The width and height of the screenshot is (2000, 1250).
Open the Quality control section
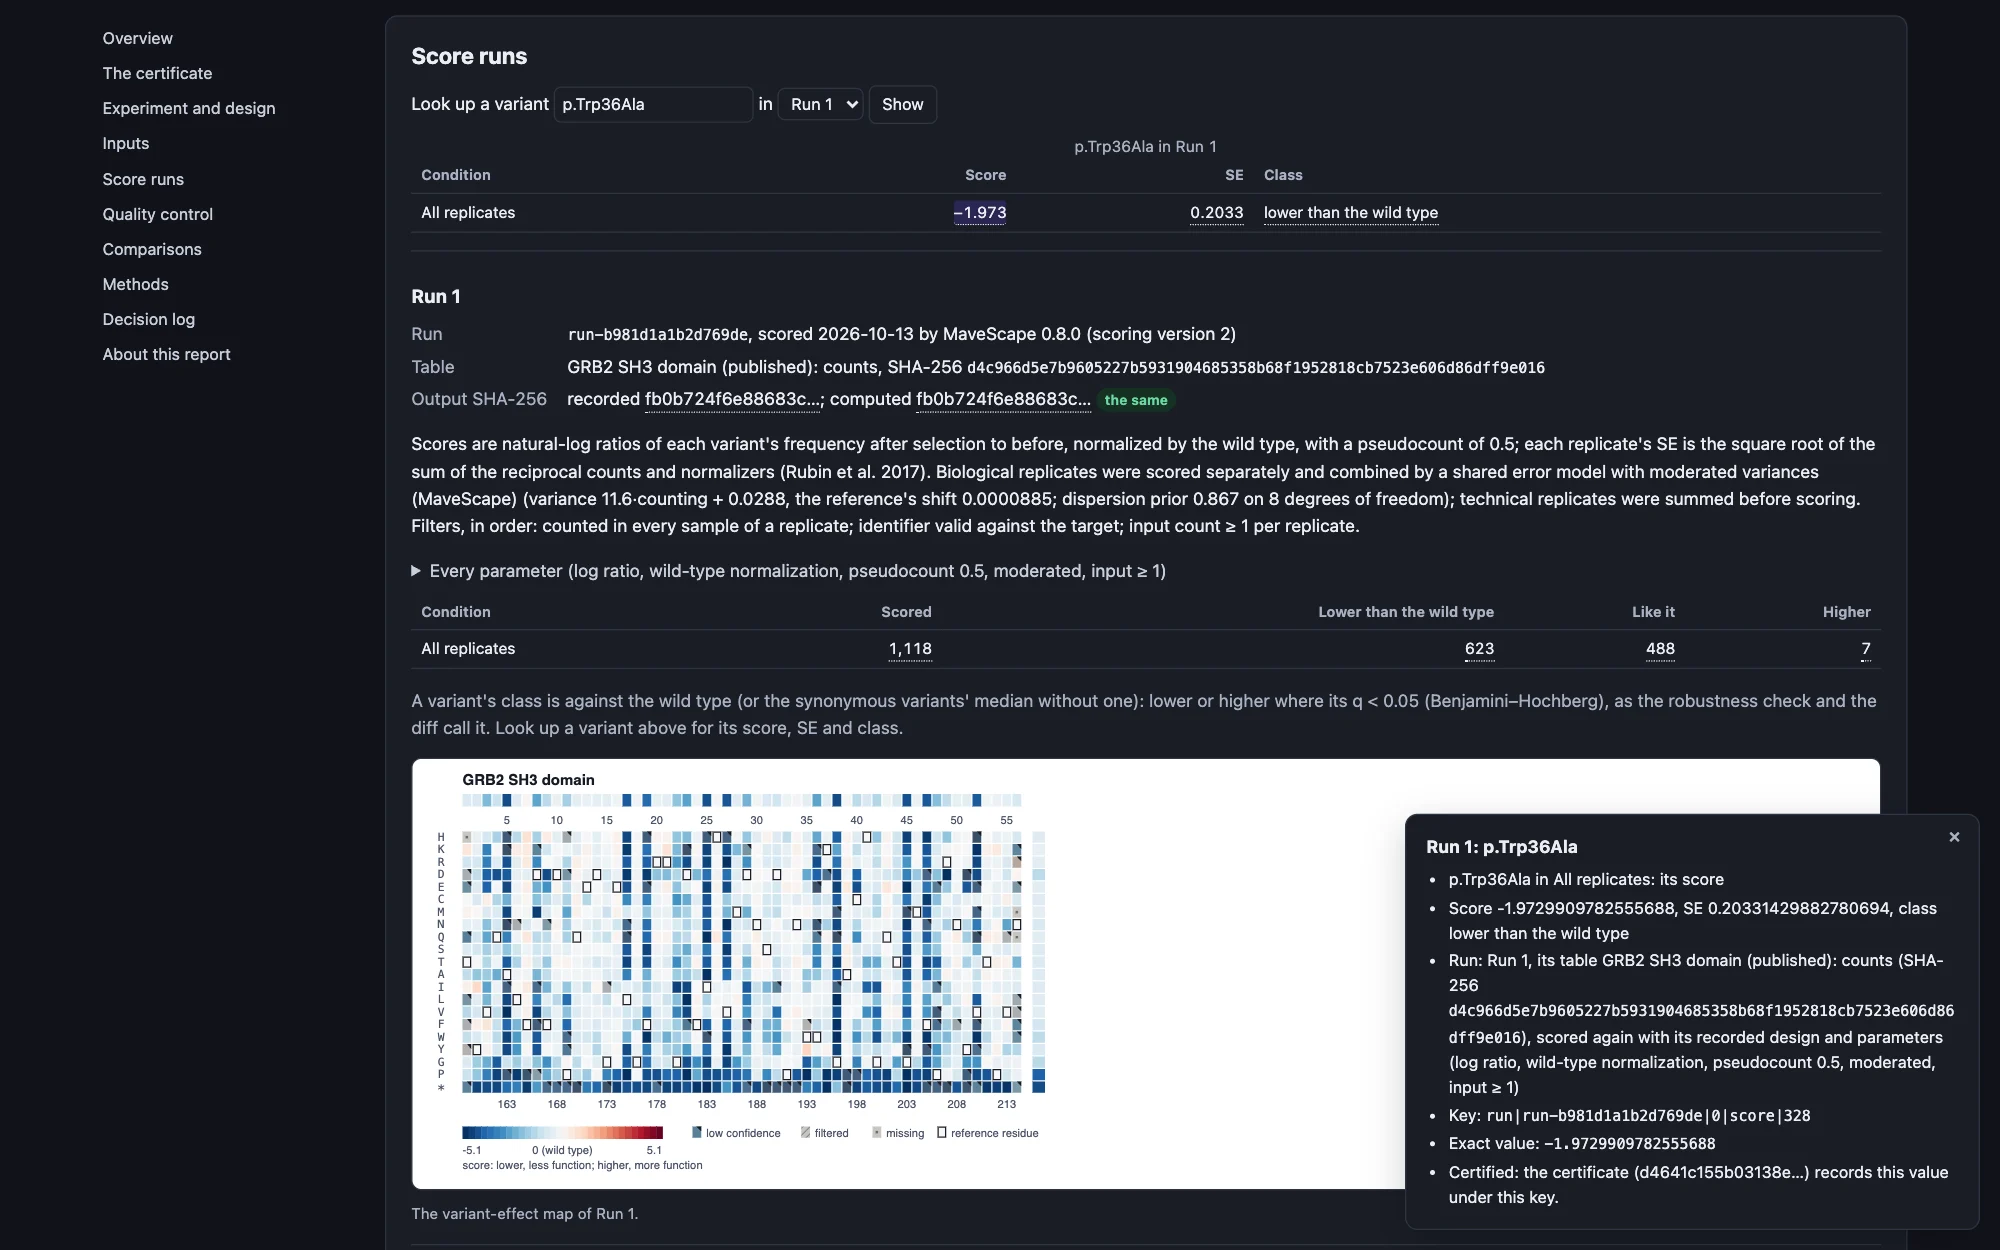click(158, 214)
